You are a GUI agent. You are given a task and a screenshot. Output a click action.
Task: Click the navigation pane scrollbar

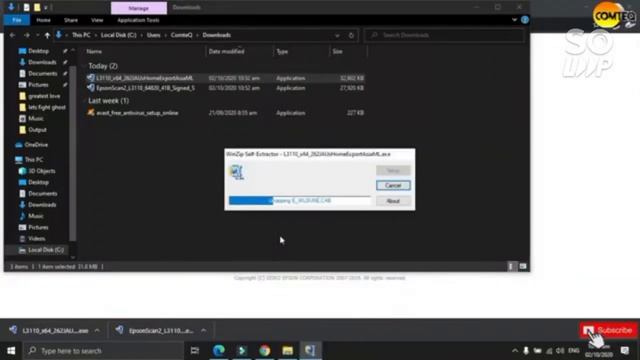73,153
